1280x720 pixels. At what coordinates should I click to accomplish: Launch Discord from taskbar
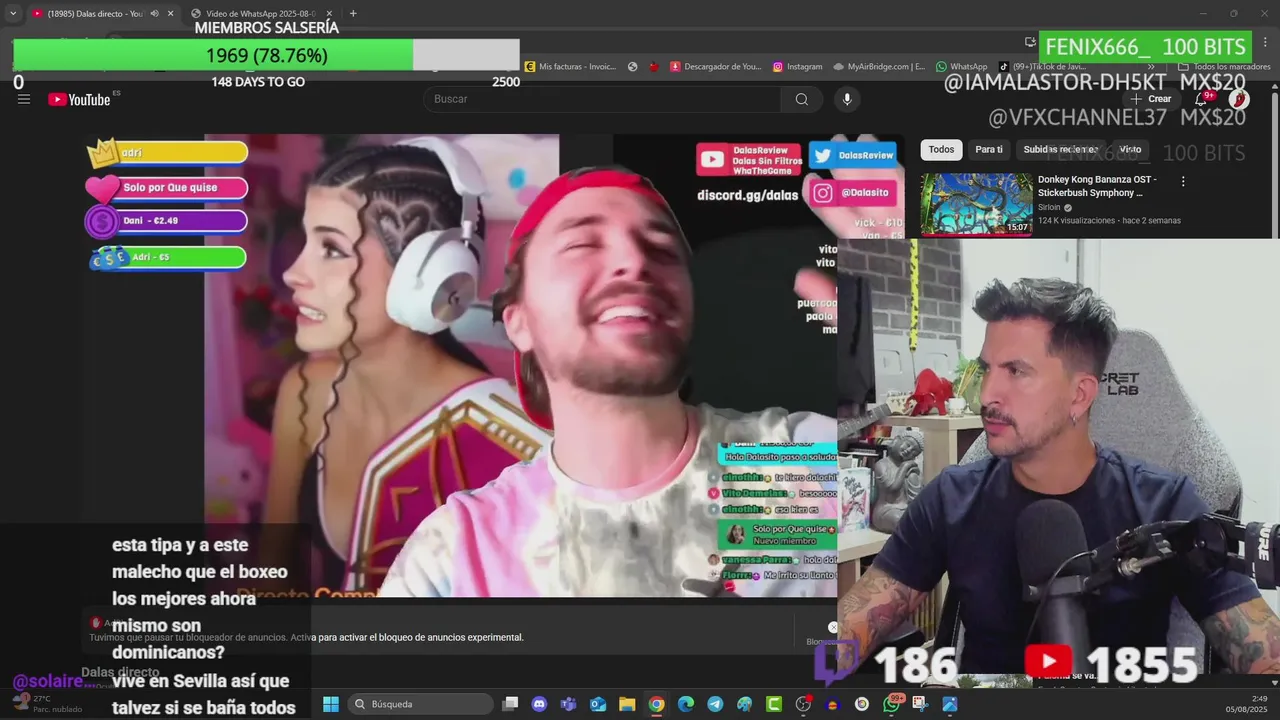[x=540, y=704]
